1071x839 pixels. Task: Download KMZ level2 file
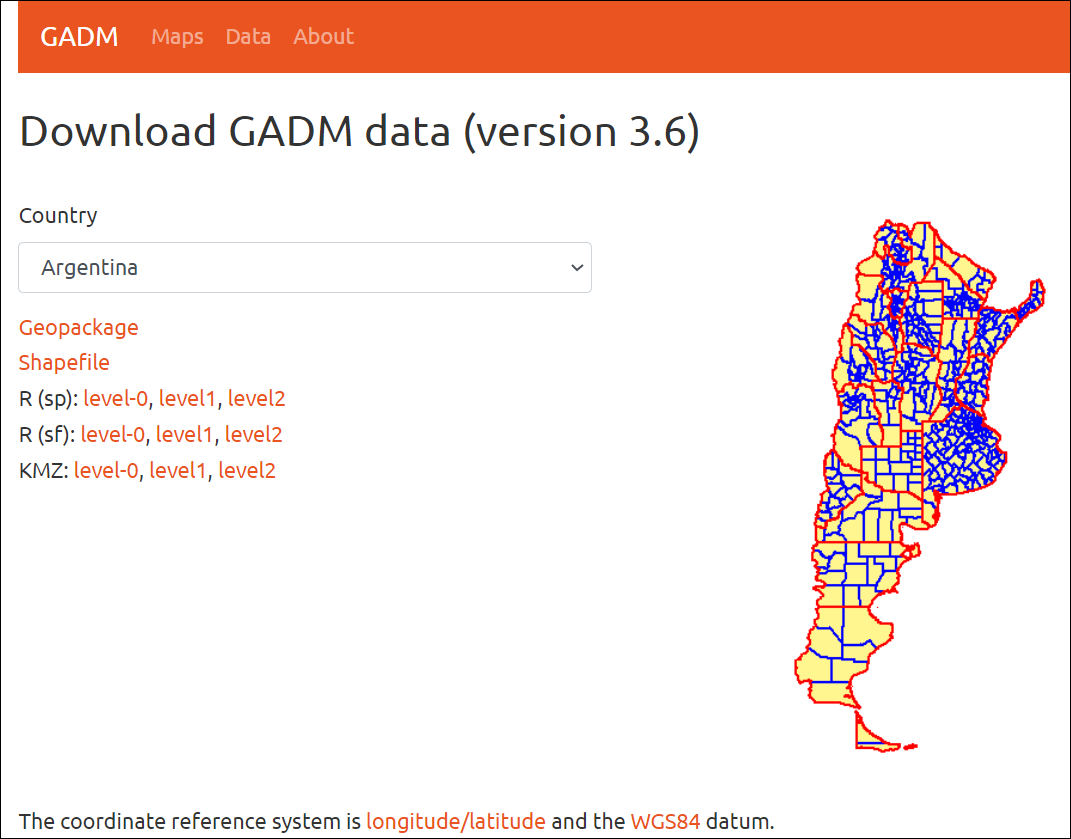[247, 470]
